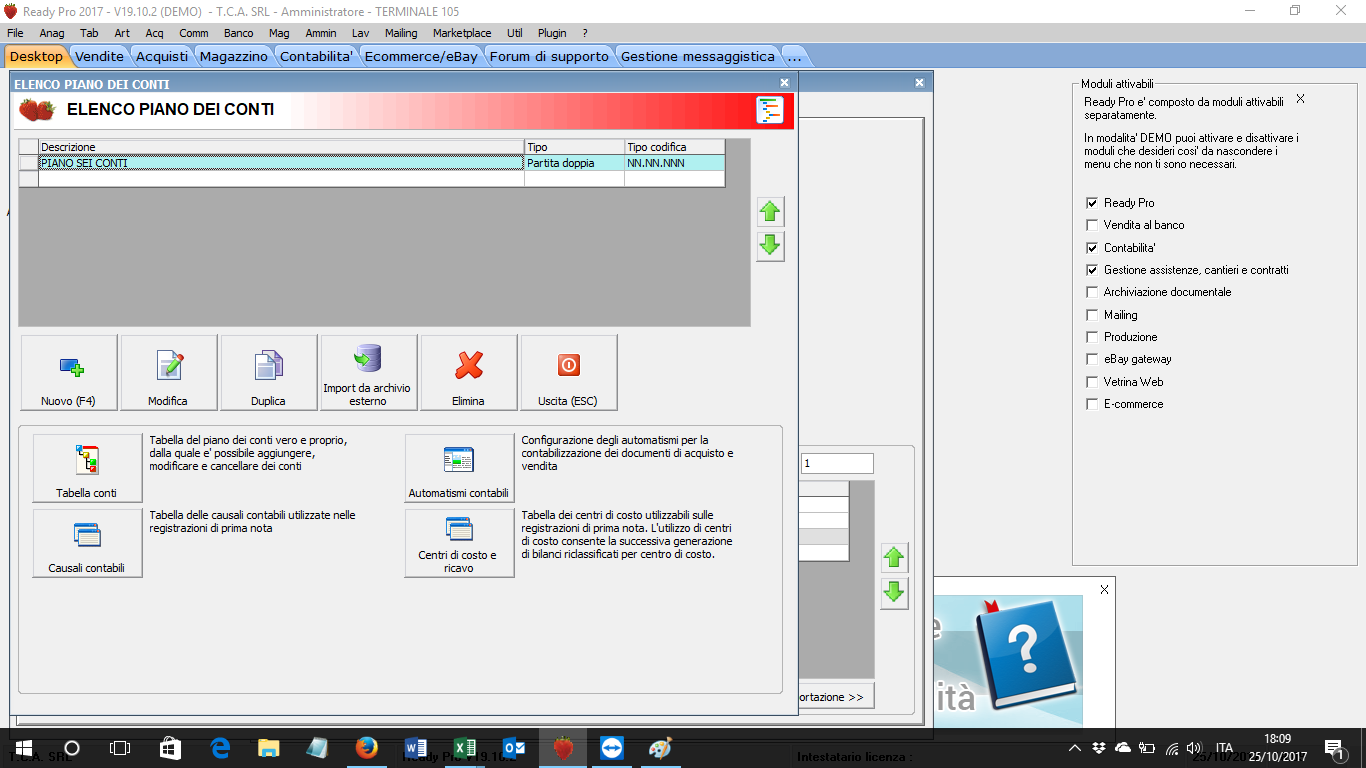Viewport: 1366px width, 768px height.
Task: Open Cortana search circle in taskbar
Action: click(x=72, y=748)
